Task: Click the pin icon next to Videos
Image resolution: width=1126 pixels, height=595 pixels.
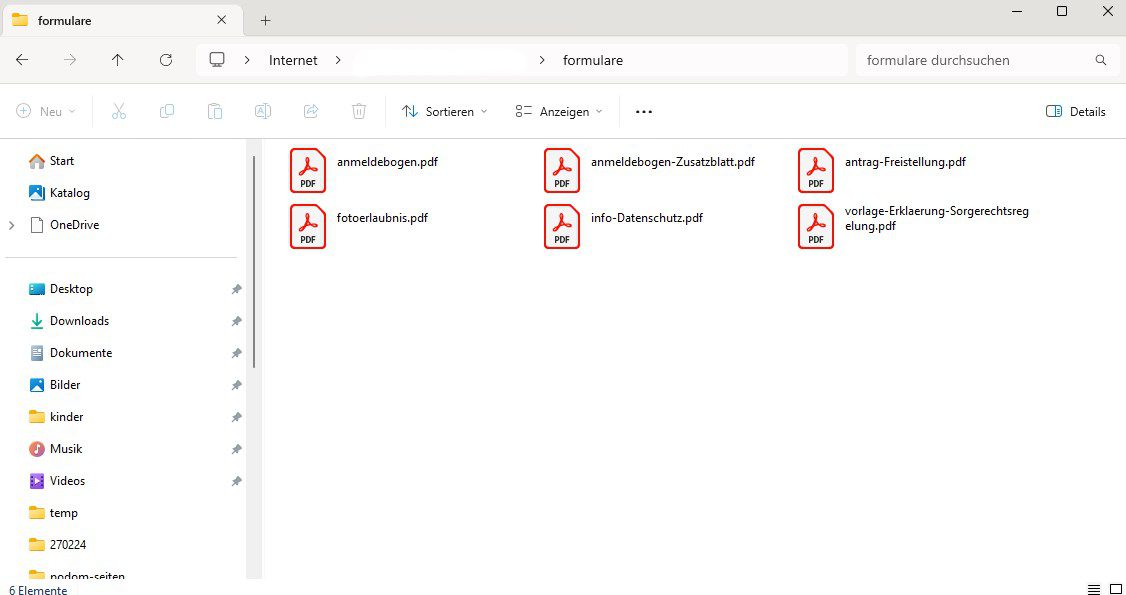Action: click(x=236, y=481)
